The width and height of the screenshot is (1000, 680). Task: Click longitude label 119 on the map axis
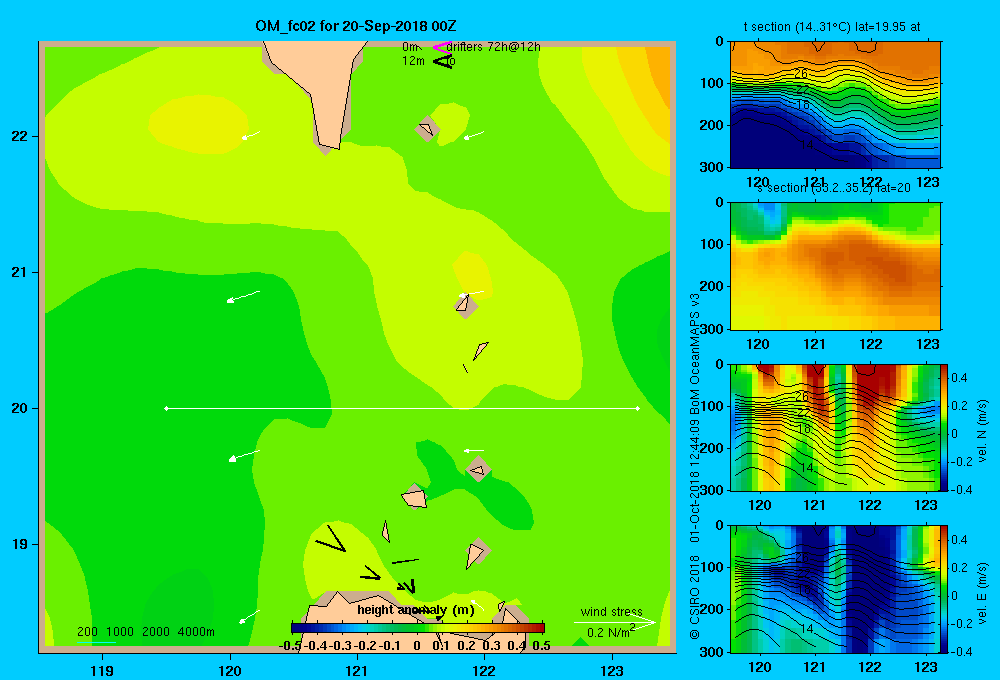tap(102, 670)
